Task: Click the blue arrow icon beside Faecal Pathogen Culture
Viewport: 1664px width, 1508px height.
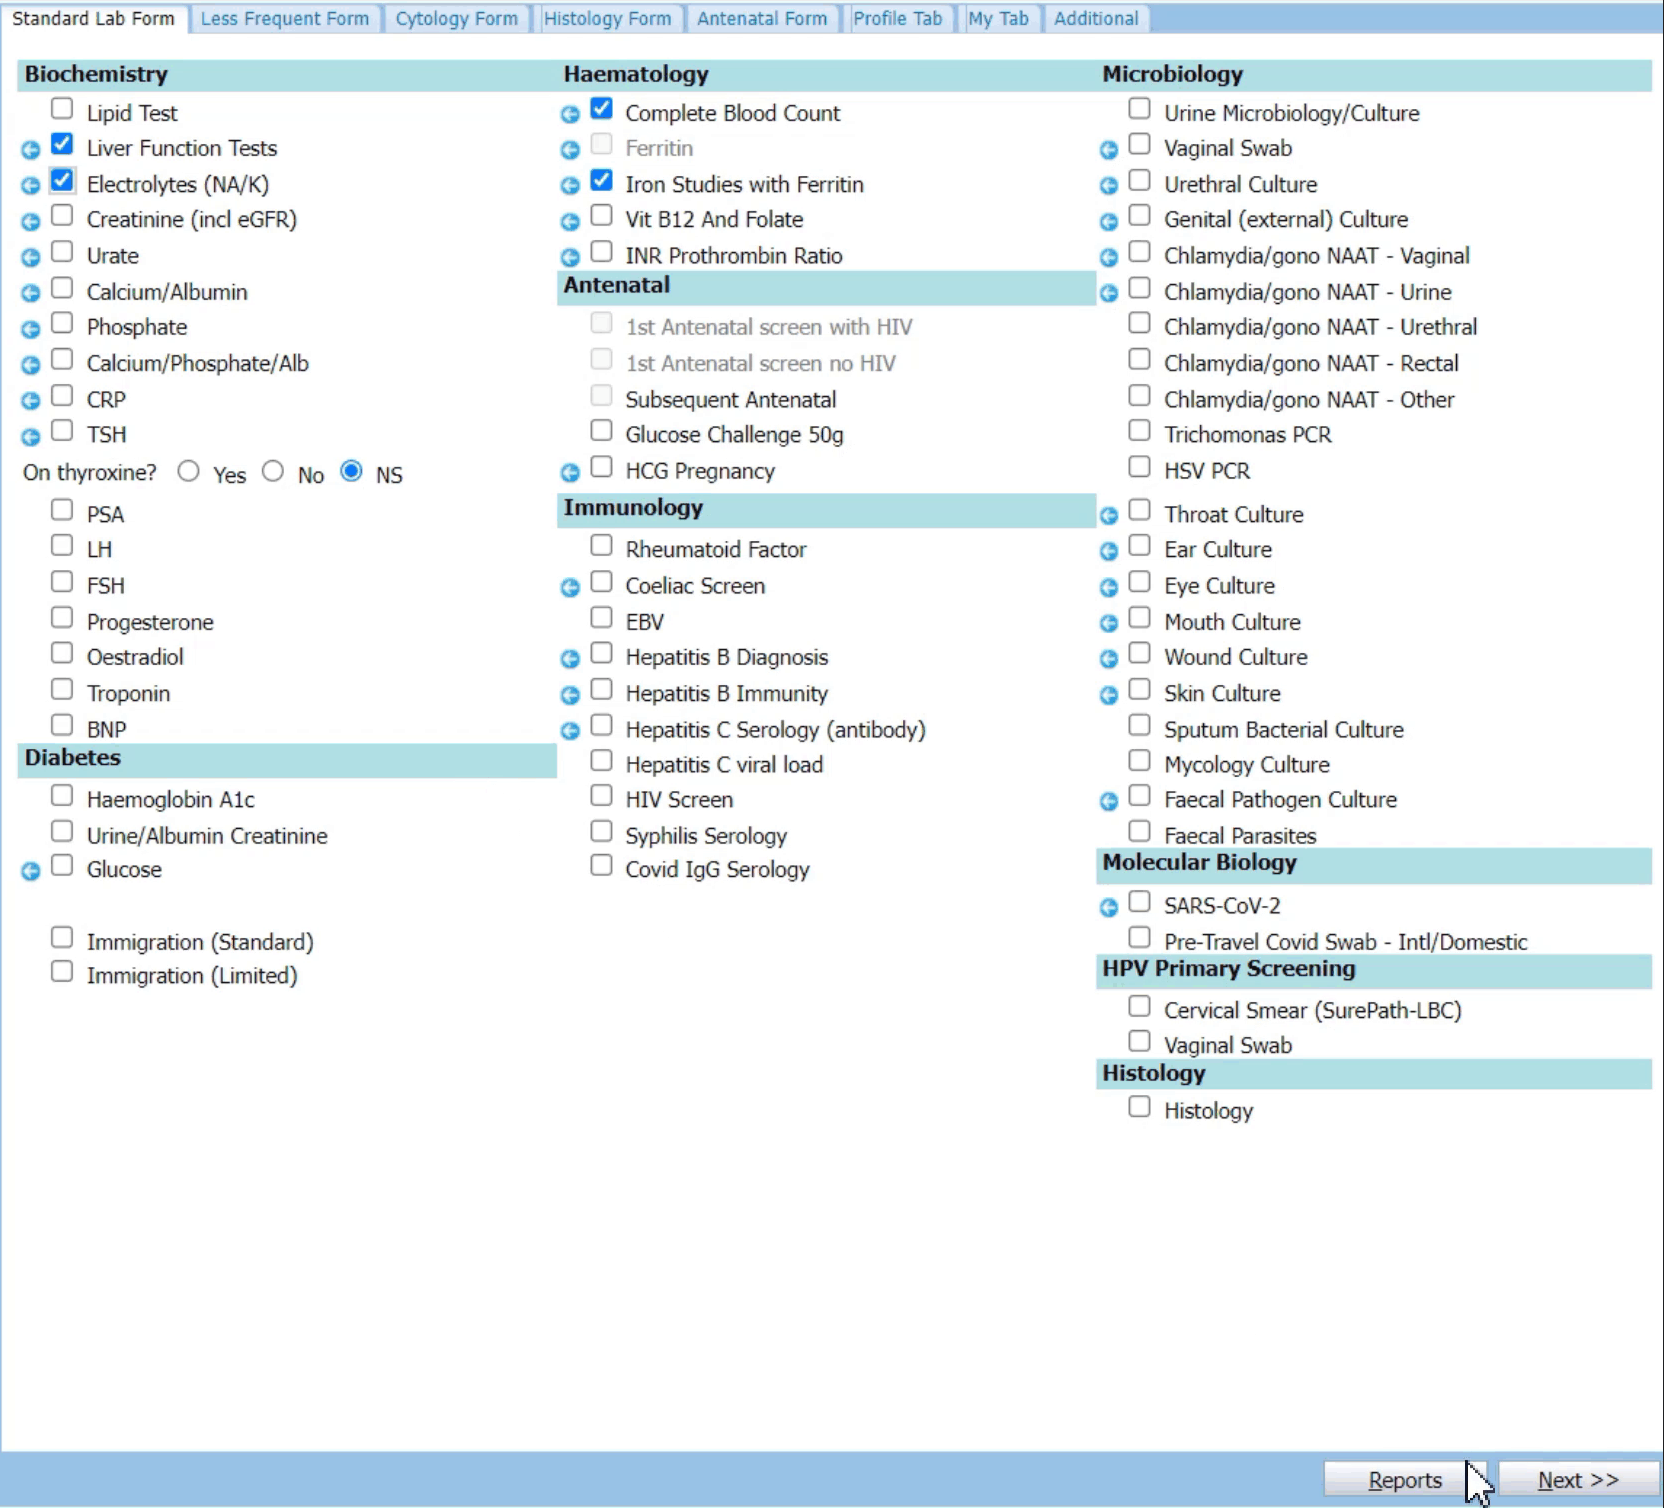Action: 1108,801
